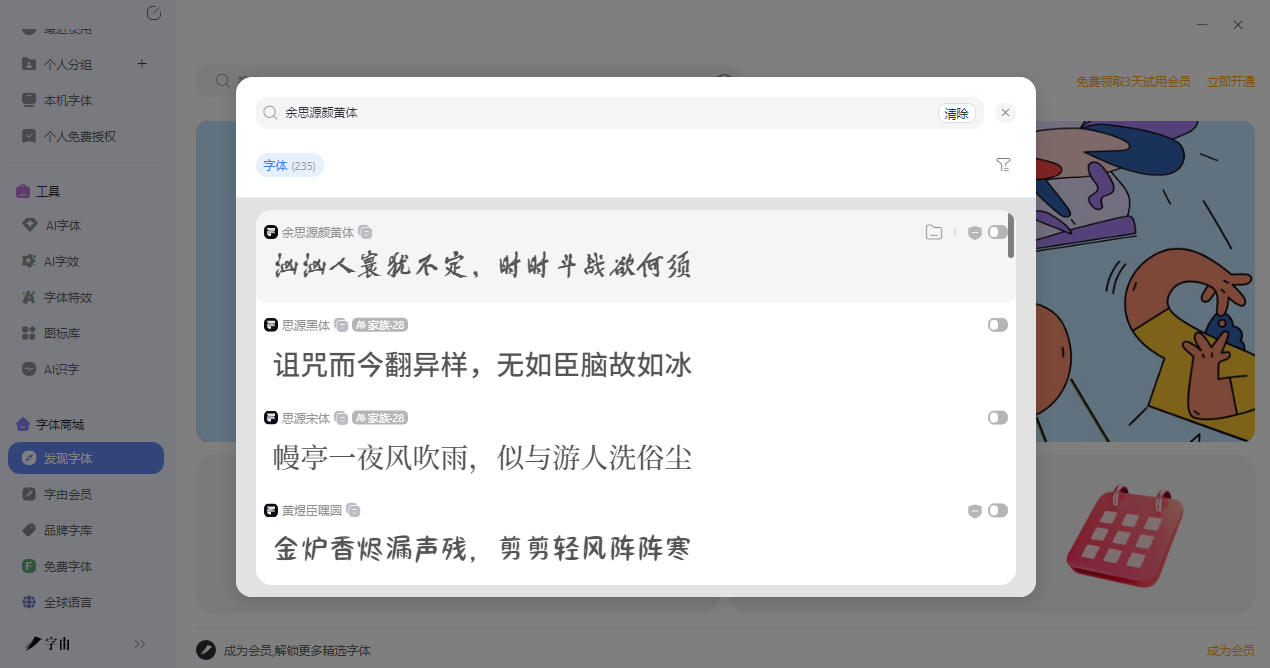1270x668 pixels.
Task: Click the shield icon on 黄煜臣嘿圆 row
Action: pos(974,511)
